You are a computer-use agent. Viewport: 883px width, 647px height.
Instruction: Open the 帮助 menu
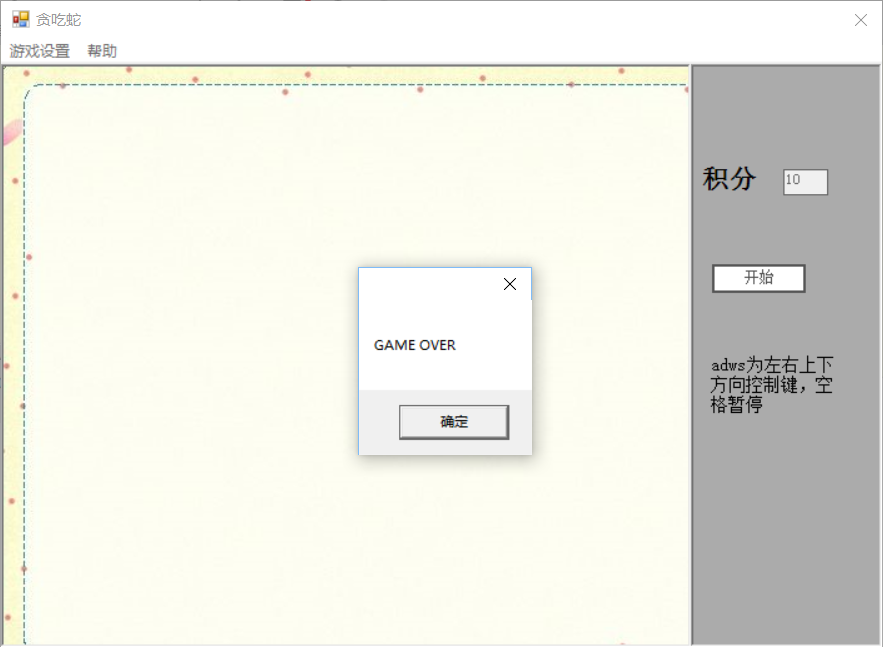tap(102, 51)
